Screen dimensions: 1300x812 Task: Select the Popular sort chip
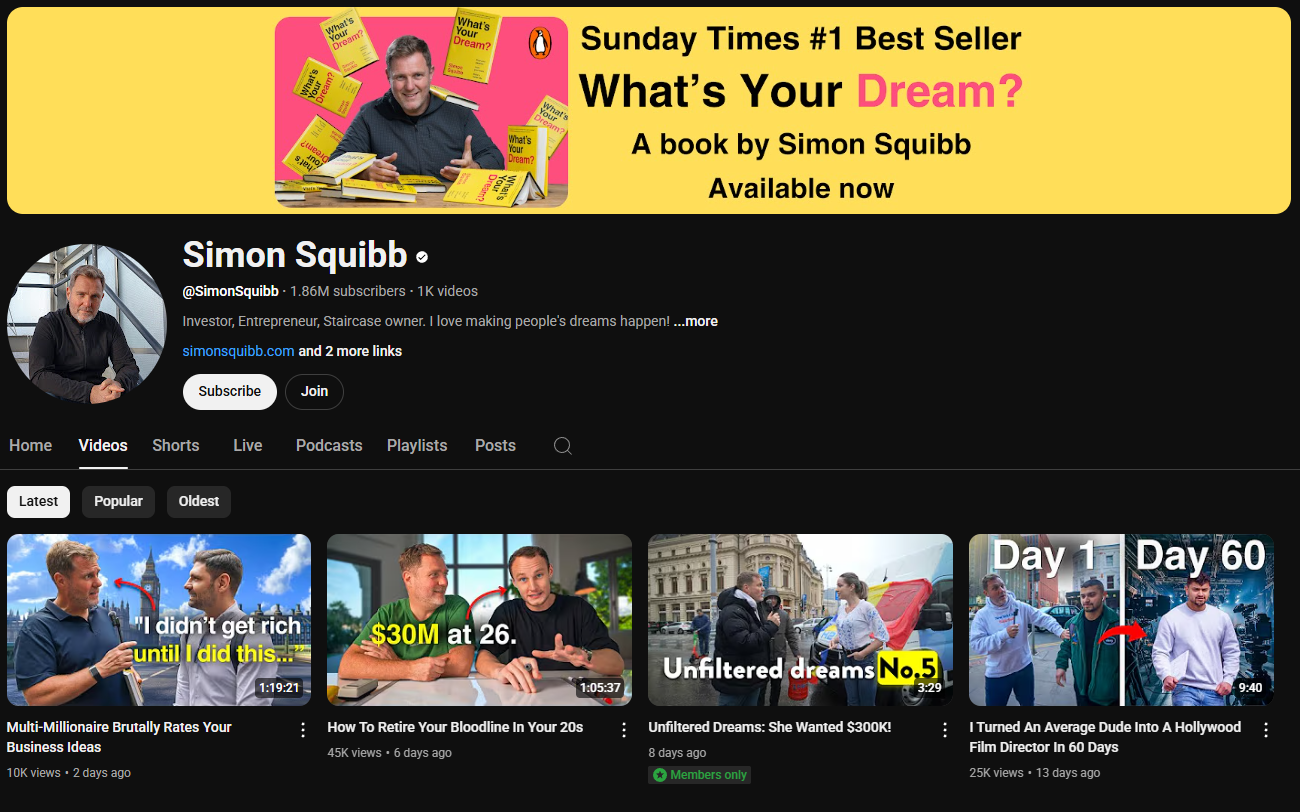[118, 501]
